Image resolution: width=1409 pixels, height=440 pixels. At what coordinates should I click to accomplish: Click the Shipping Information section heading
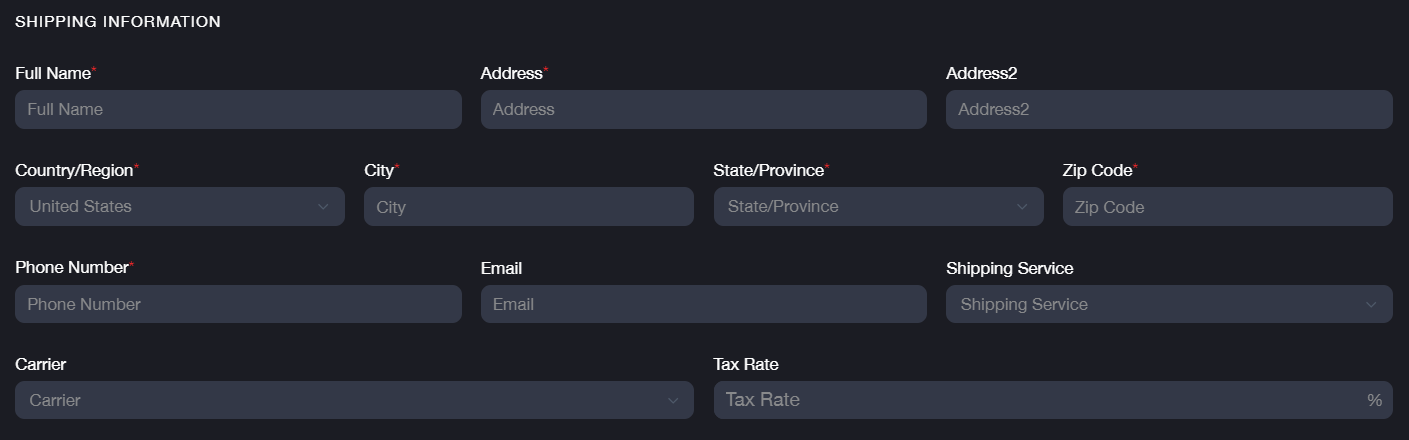click(x=118, y=21)
